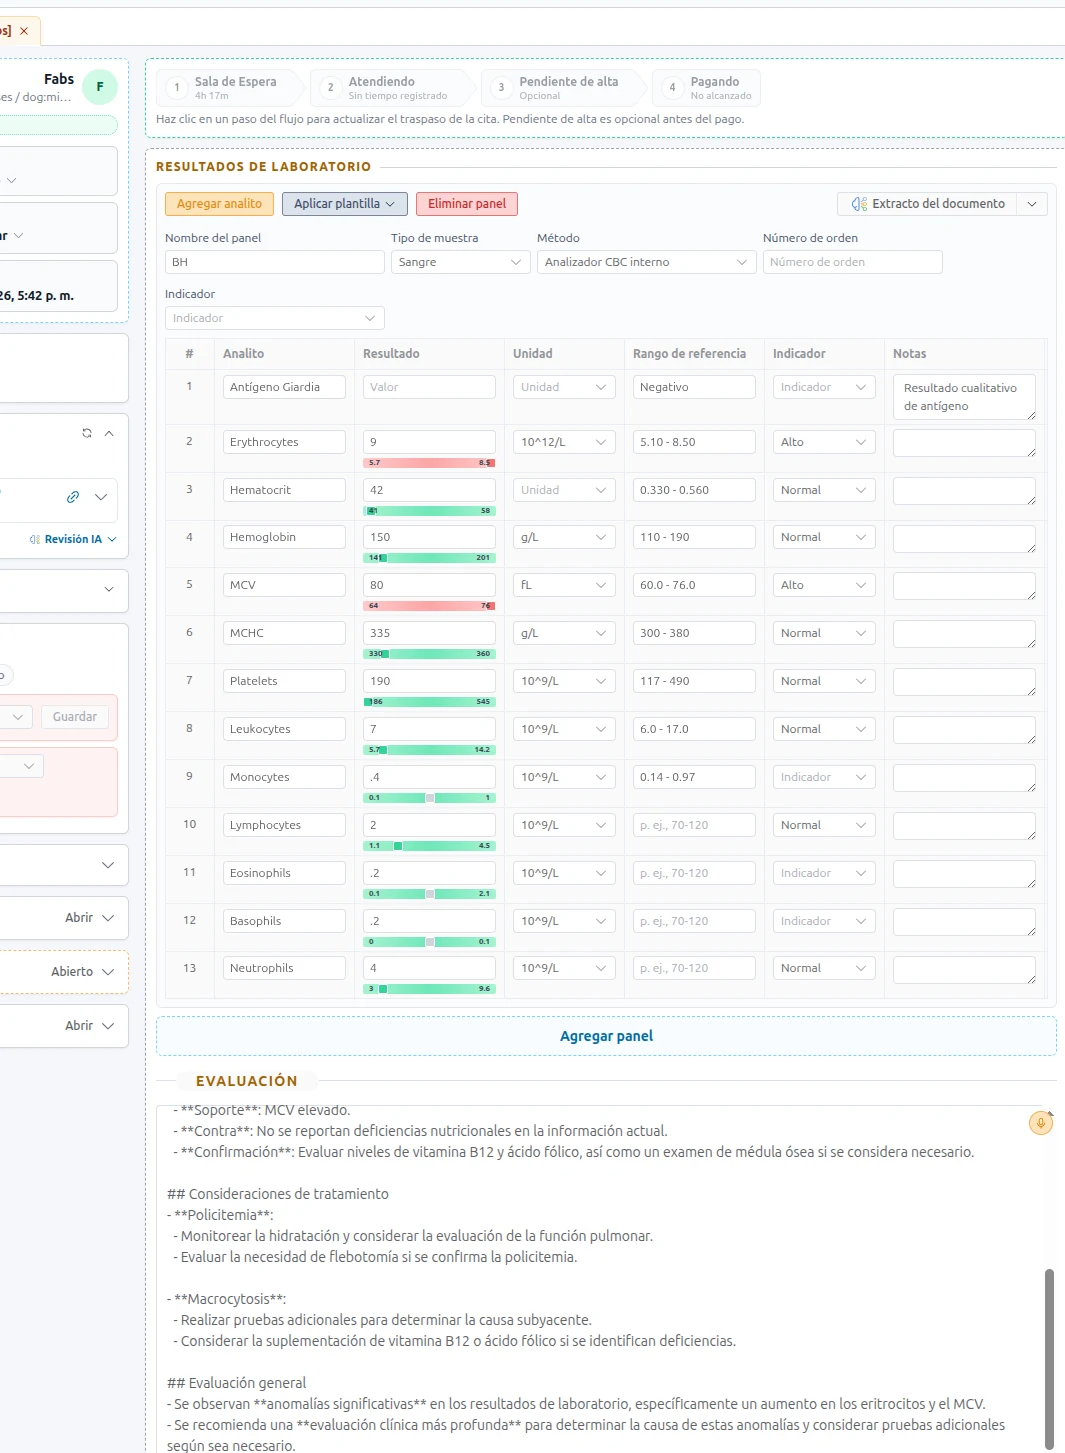Click Agregar analito button
The width and height of the screenshot is (1065, 1453).
tap(219, 203)
